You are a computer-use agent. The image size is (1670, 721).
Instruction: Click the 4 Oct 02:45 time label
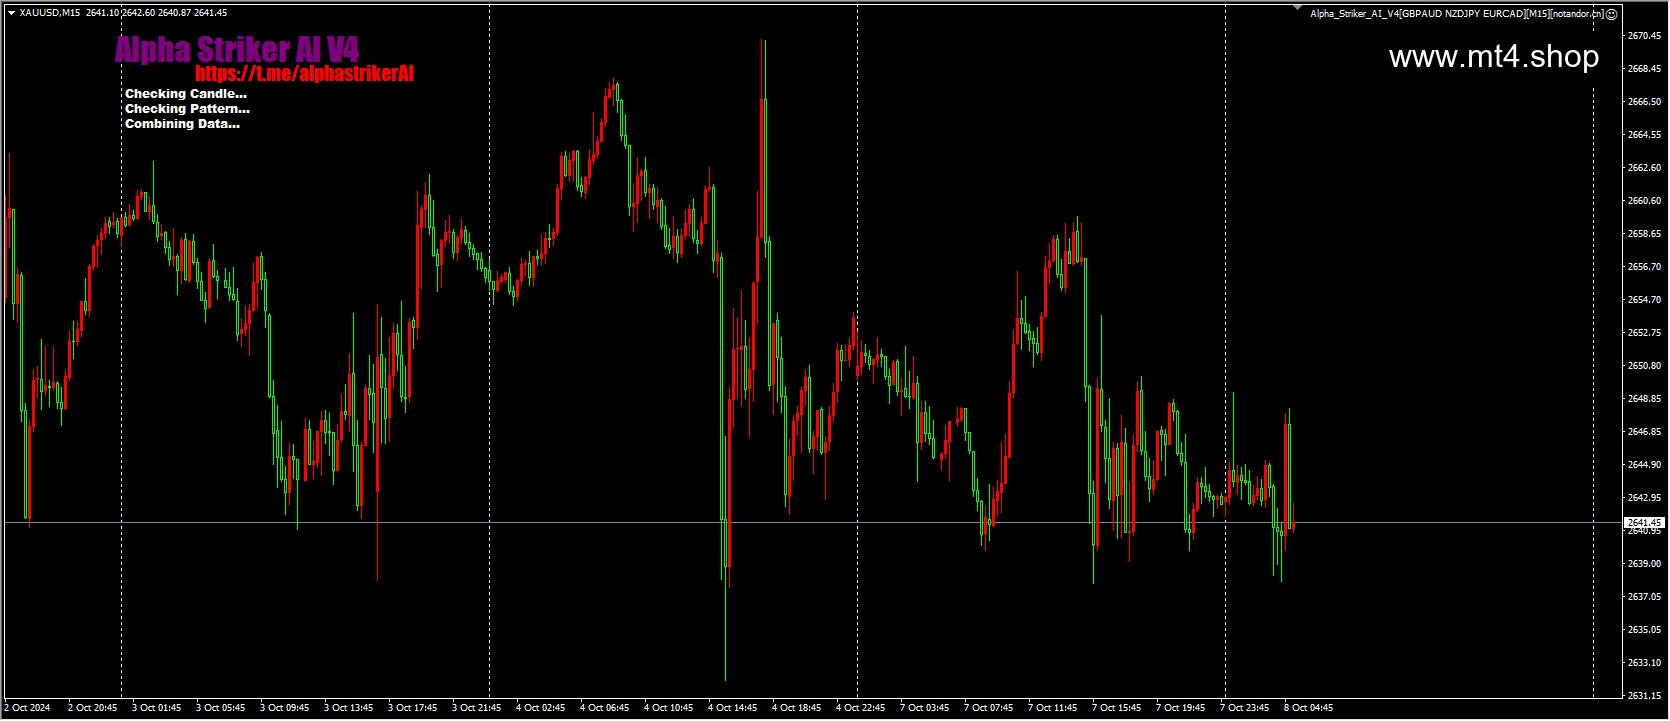[540, 708]
